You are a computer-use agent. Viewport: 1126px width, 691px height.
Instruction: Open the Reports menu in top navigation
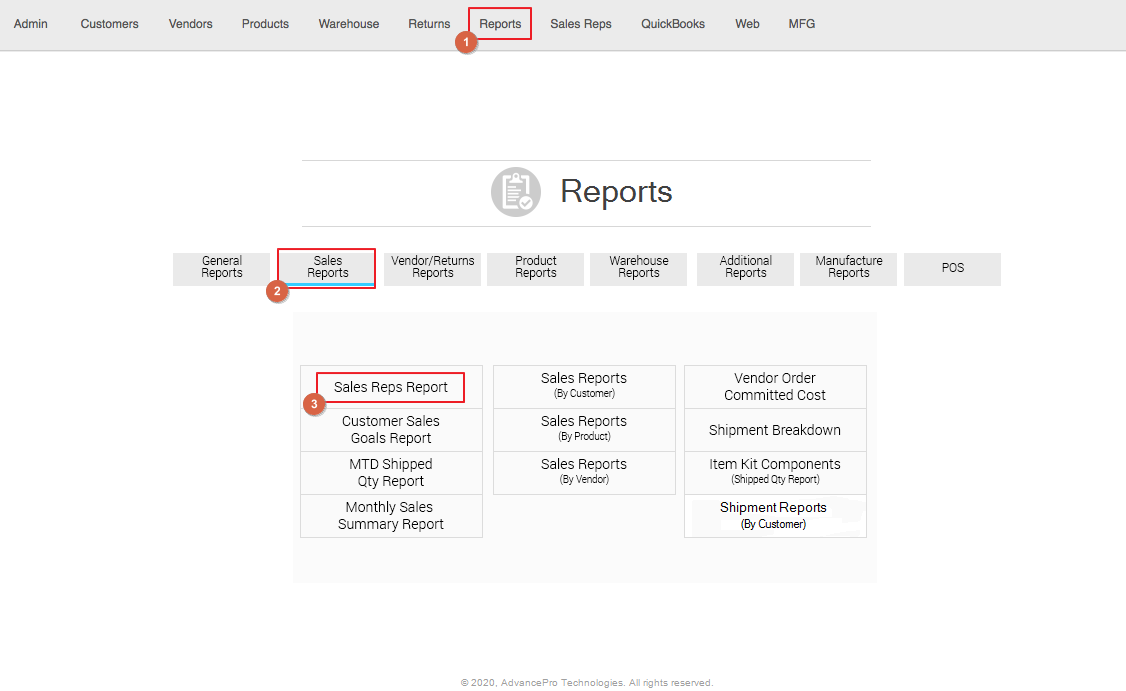pos(500,24)
